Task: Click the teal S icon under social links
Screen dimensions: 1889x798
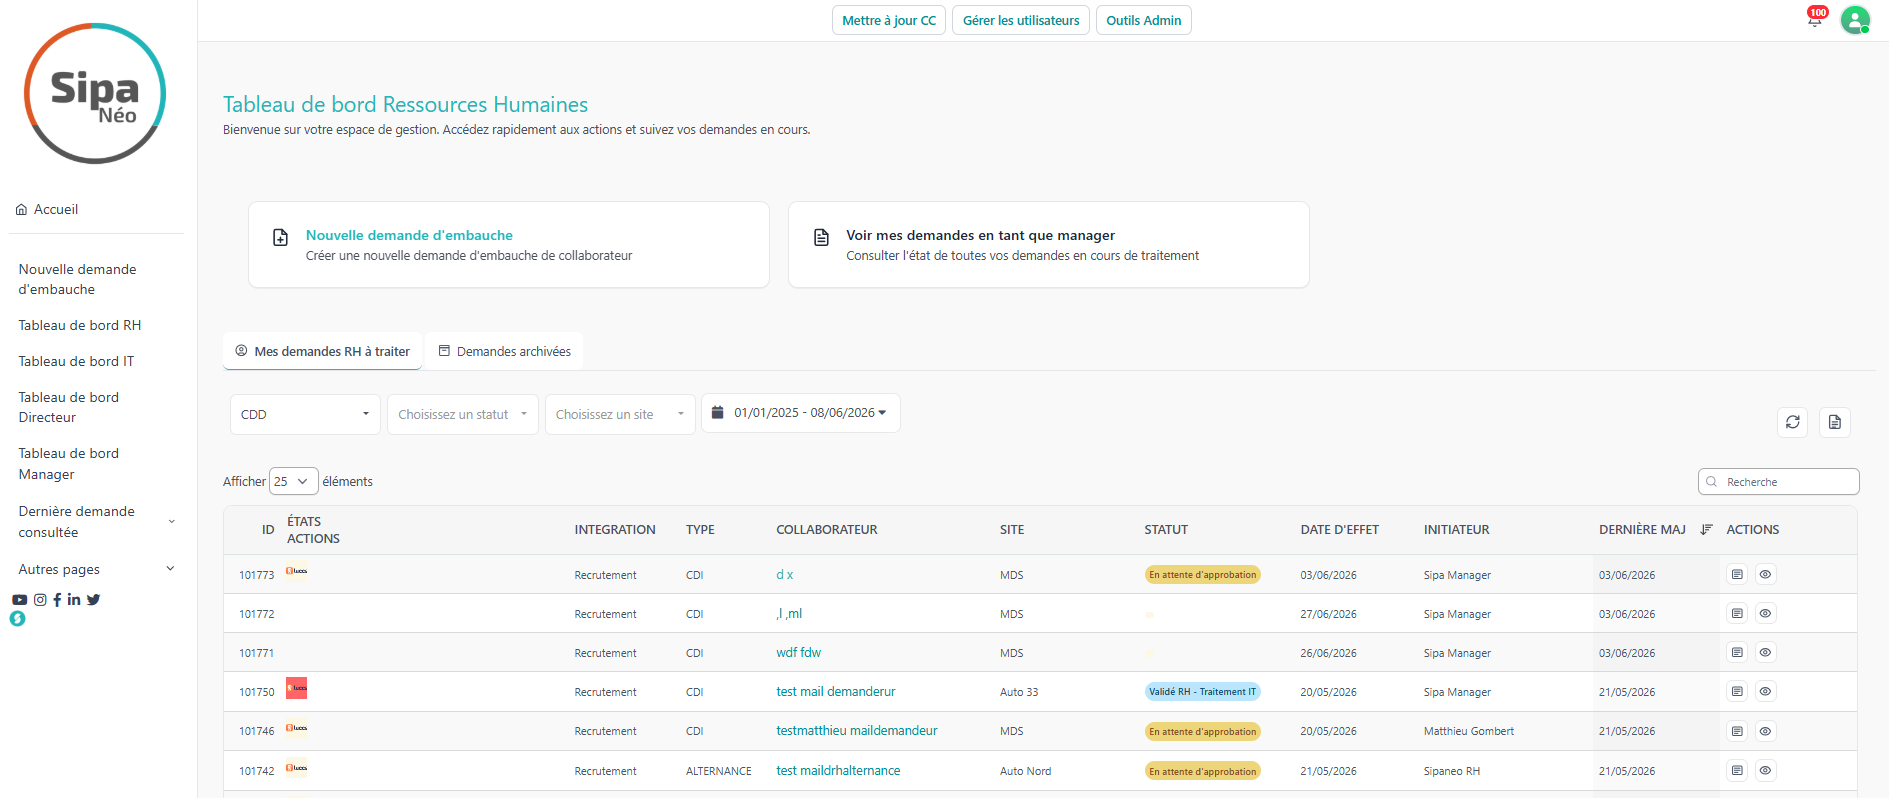Action: pyautogui.click(x=17, y=619)
